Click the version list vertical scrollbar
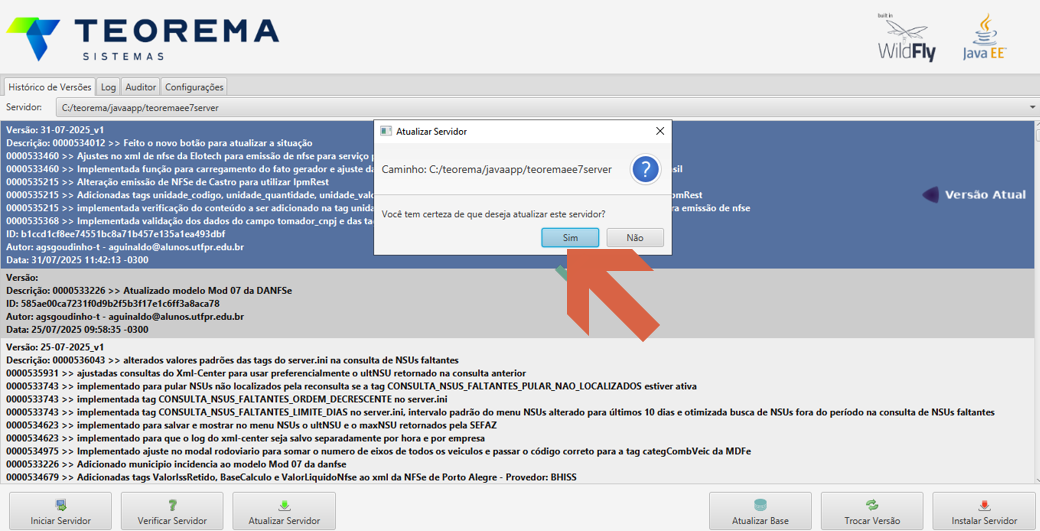The width and height of the screenshot is (1040, 531). 1037,302
